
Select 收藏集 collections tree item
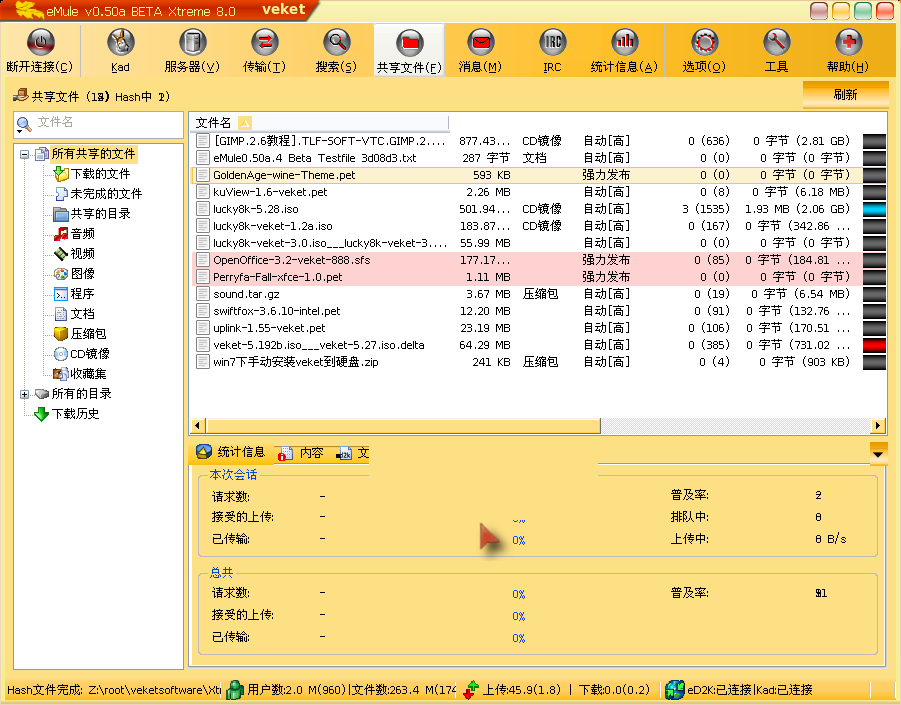tap(80, 373)
